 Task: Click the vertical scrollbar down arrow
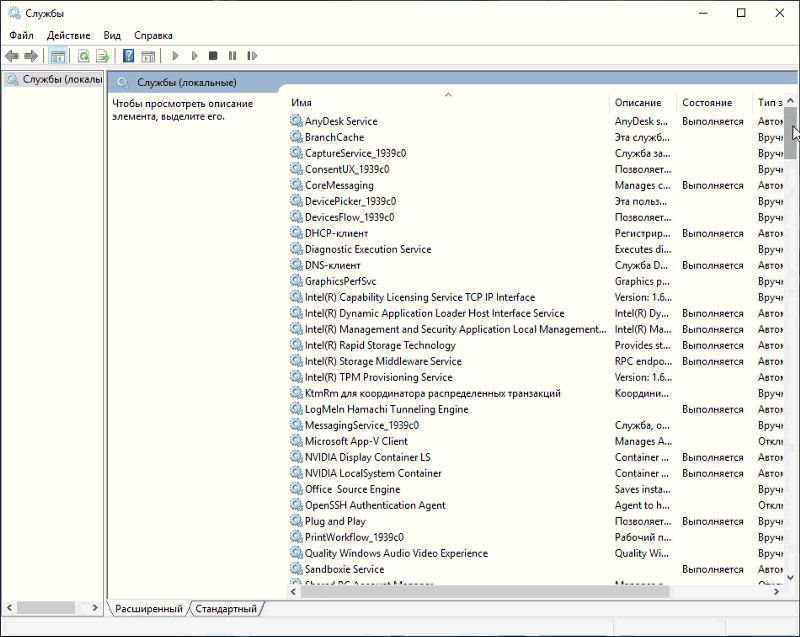point(790,578)
